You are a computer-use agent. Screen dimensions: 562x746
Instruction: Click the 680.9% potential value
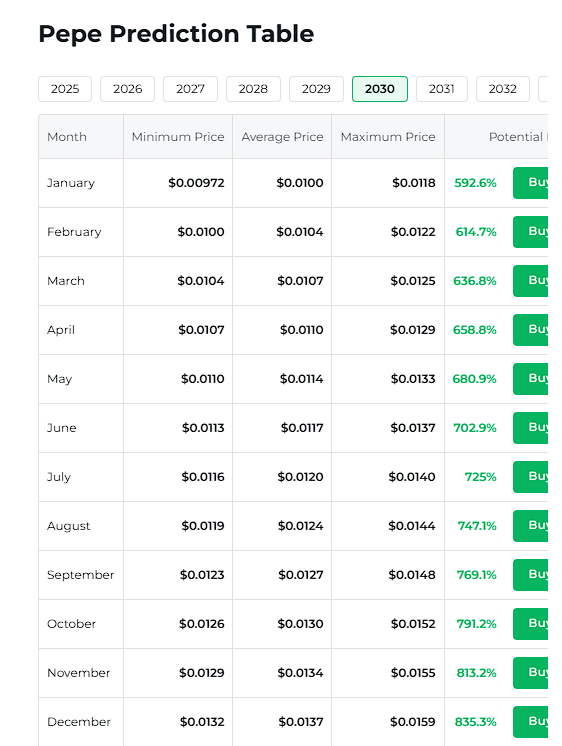coord(474,379)
